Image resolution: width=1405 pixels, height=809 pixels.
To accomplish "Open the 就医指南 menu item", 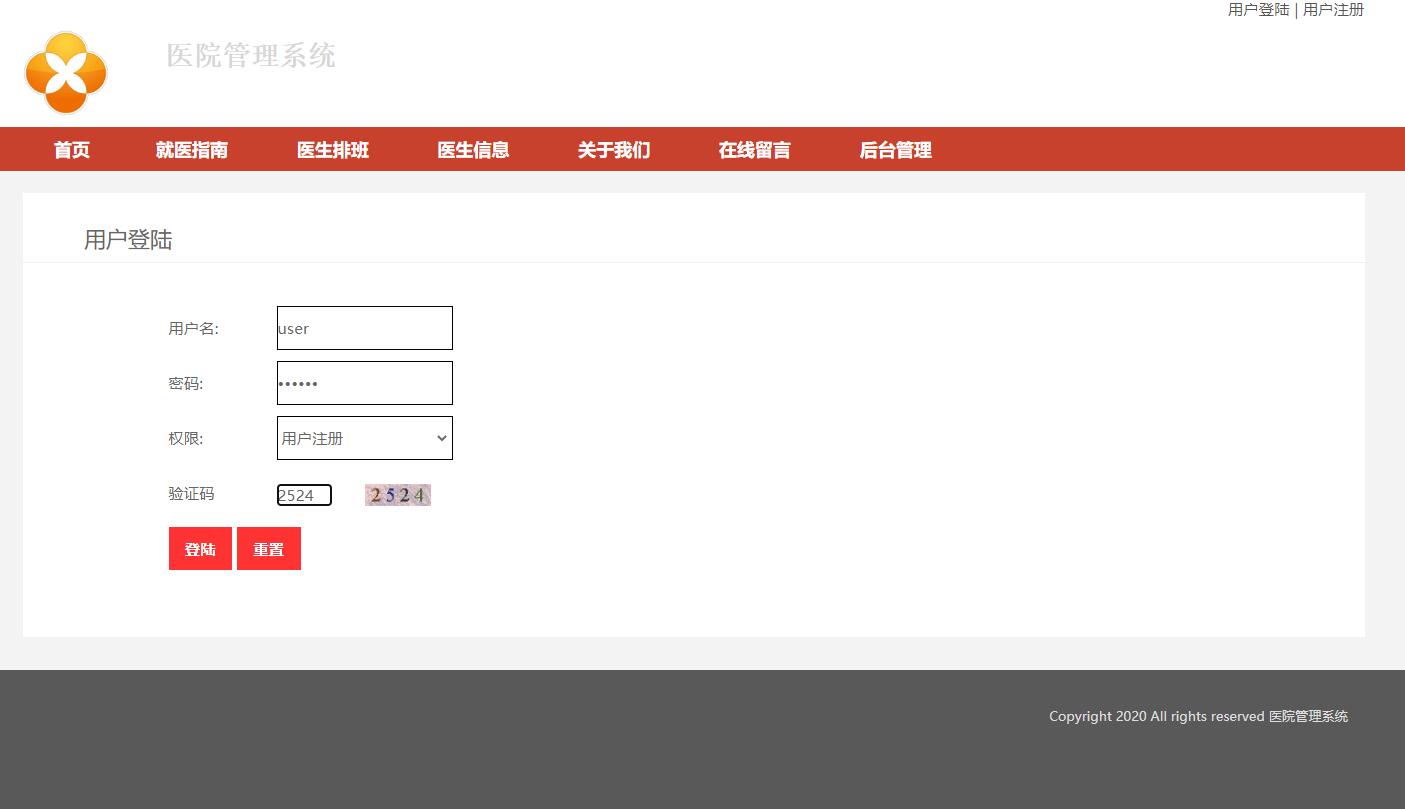I will point(191,149).
